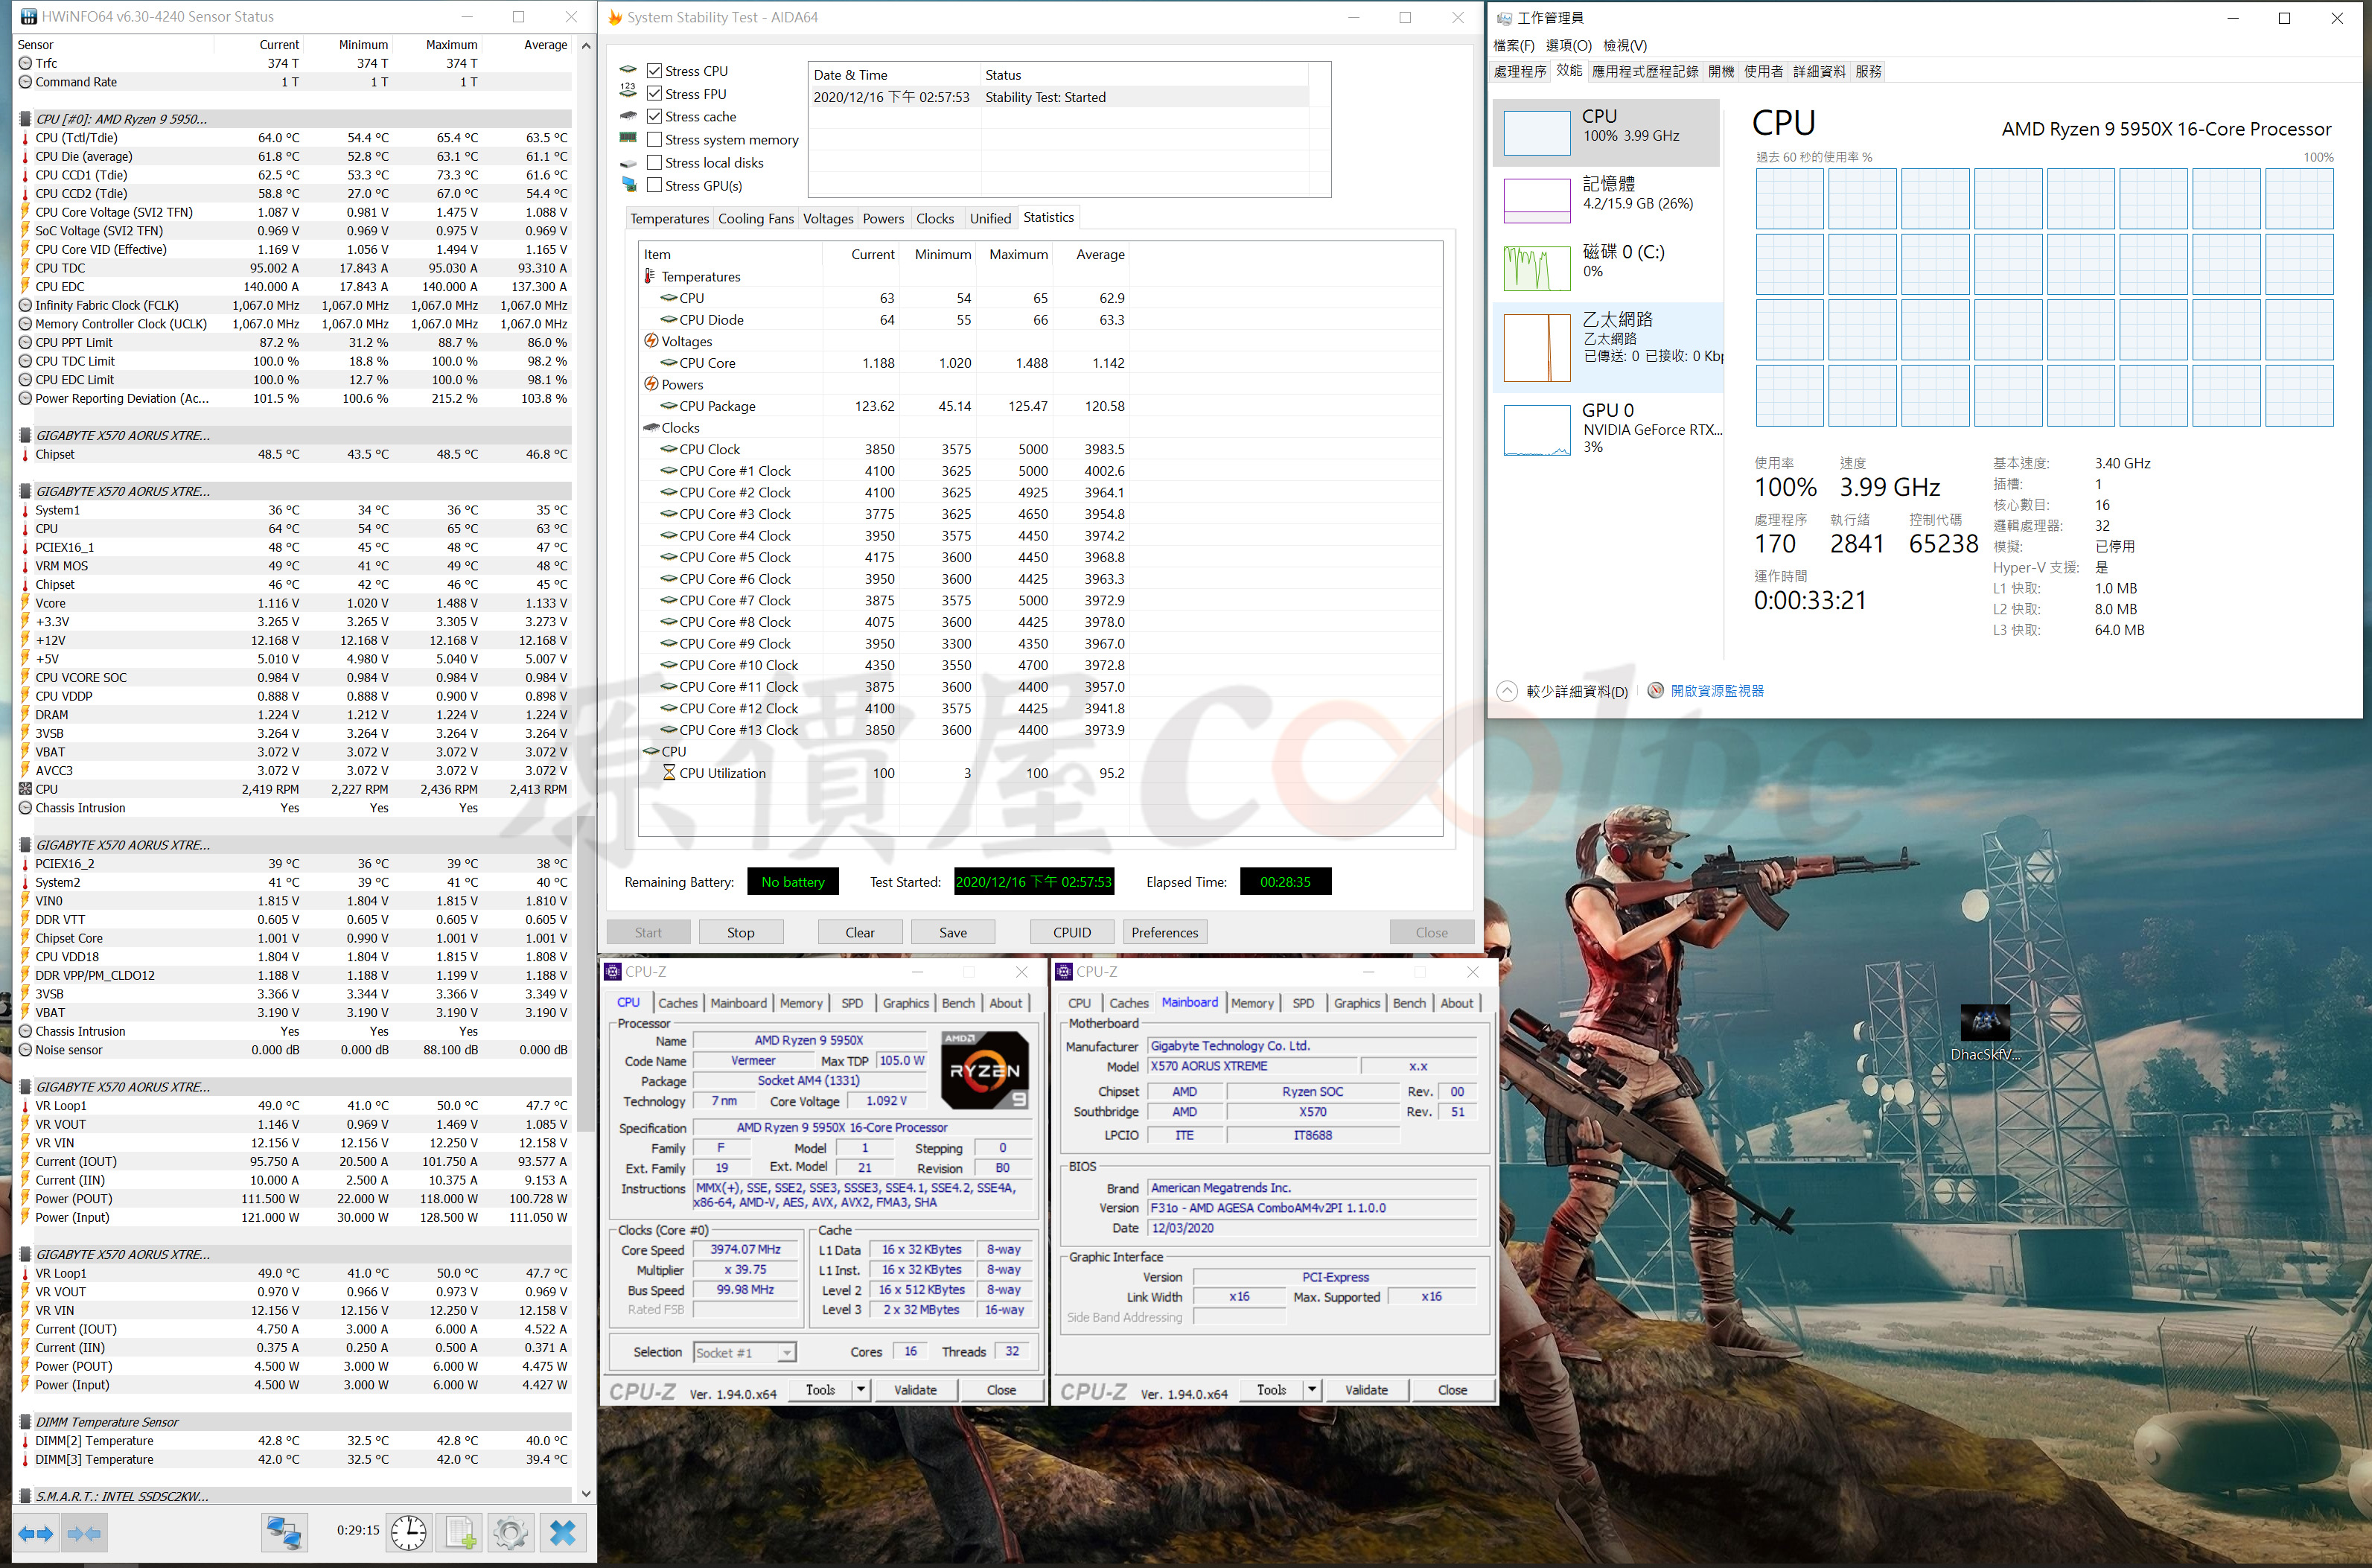Click Validate in left CPU-Z

[915, 1390]
